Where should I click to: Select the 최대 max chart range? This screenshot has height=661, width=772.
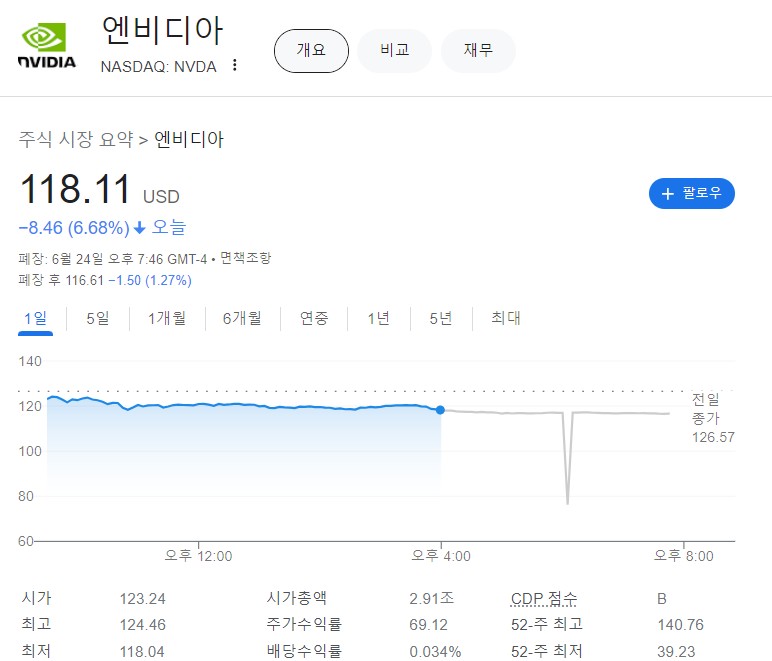point(506,318)
